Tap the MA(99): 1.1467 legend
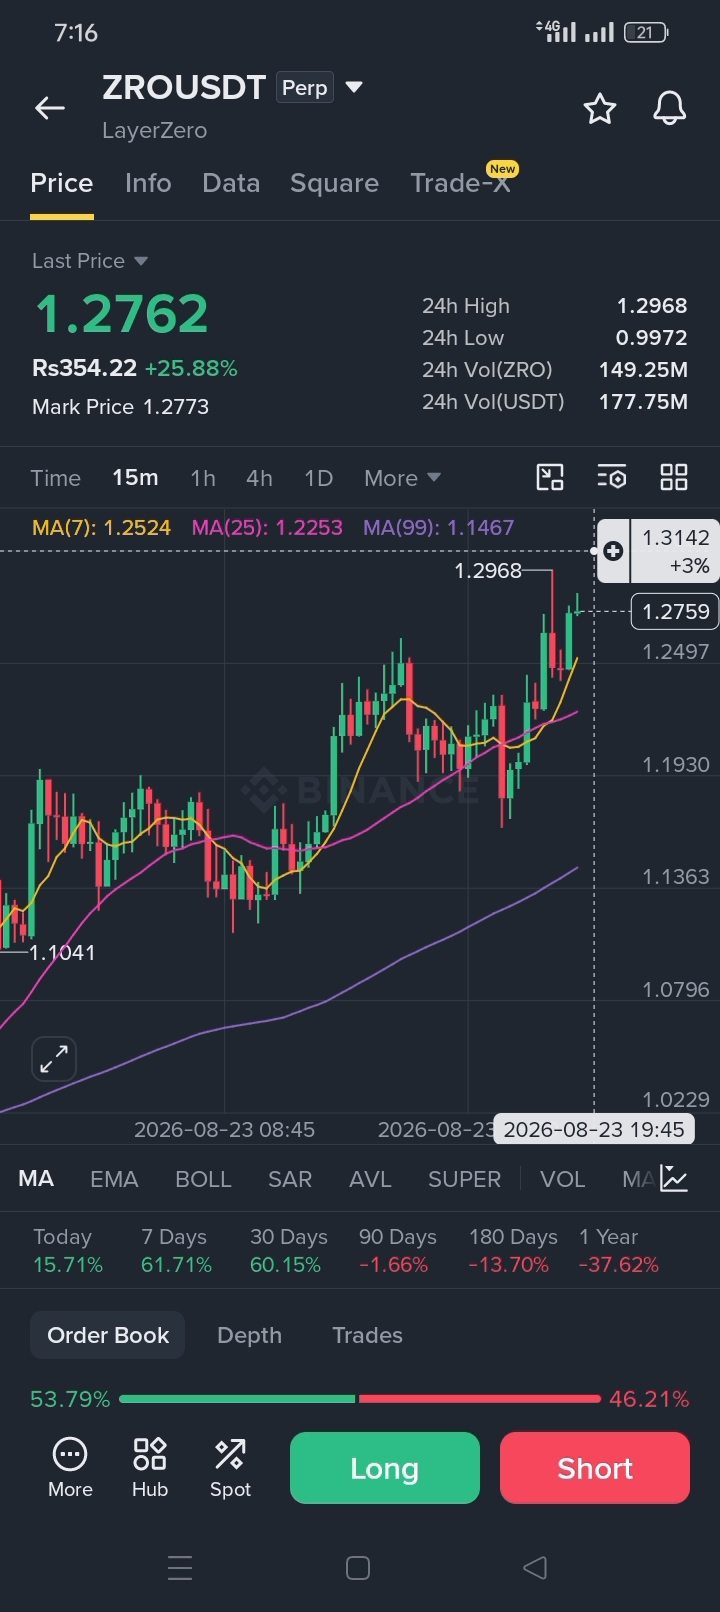The image size is (720, 1612). pyautogui.click(x=438, y=527)
